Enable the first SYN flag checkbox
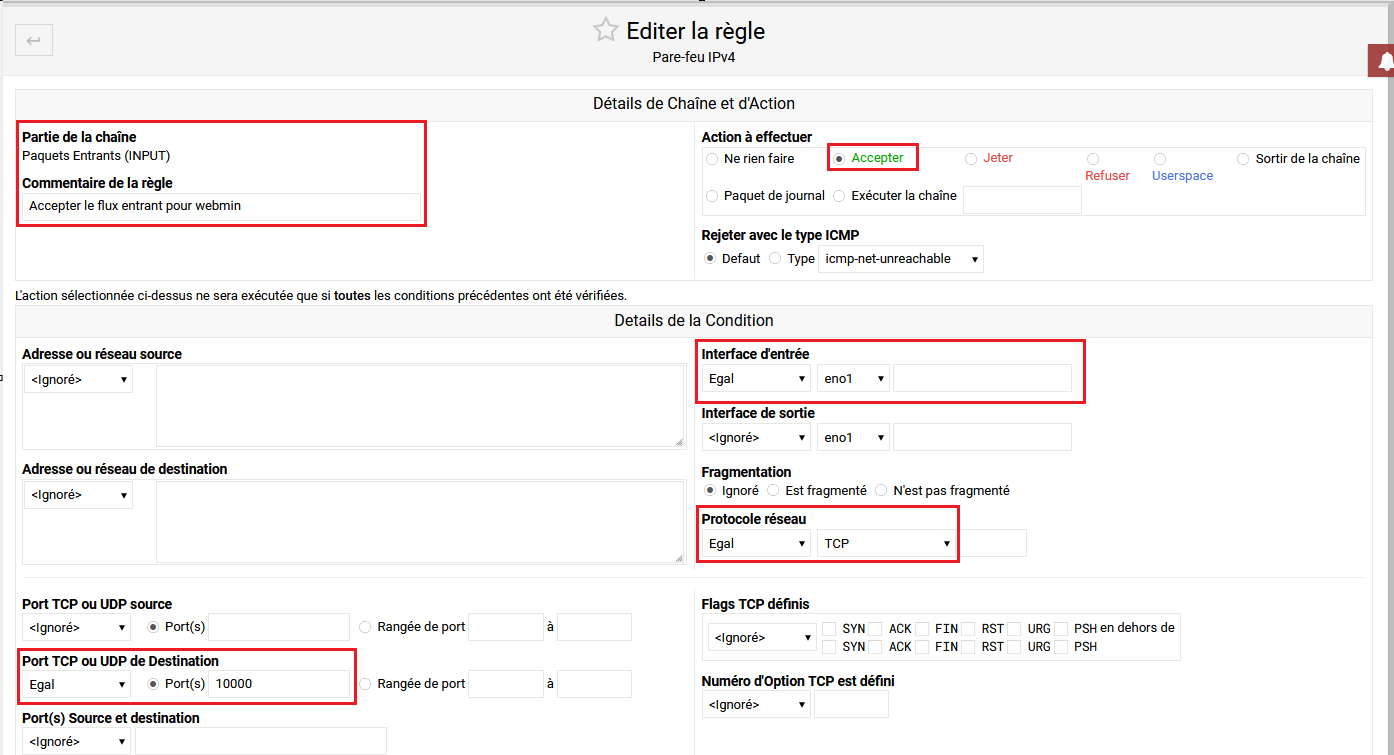The width and height of the screenshot is (1394, 755). point(828,628)
